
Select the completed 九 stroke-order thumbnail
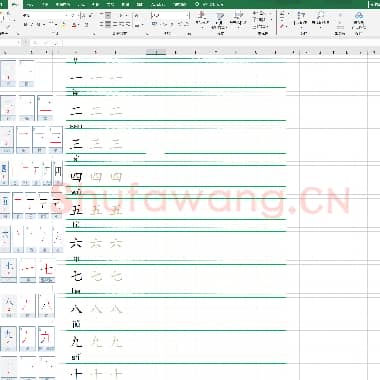point(46,339)
